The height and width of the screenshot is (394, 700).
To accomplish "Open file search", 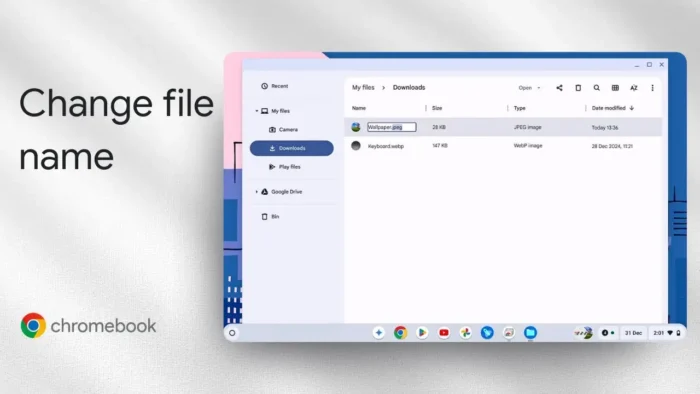I will [596, 88].
